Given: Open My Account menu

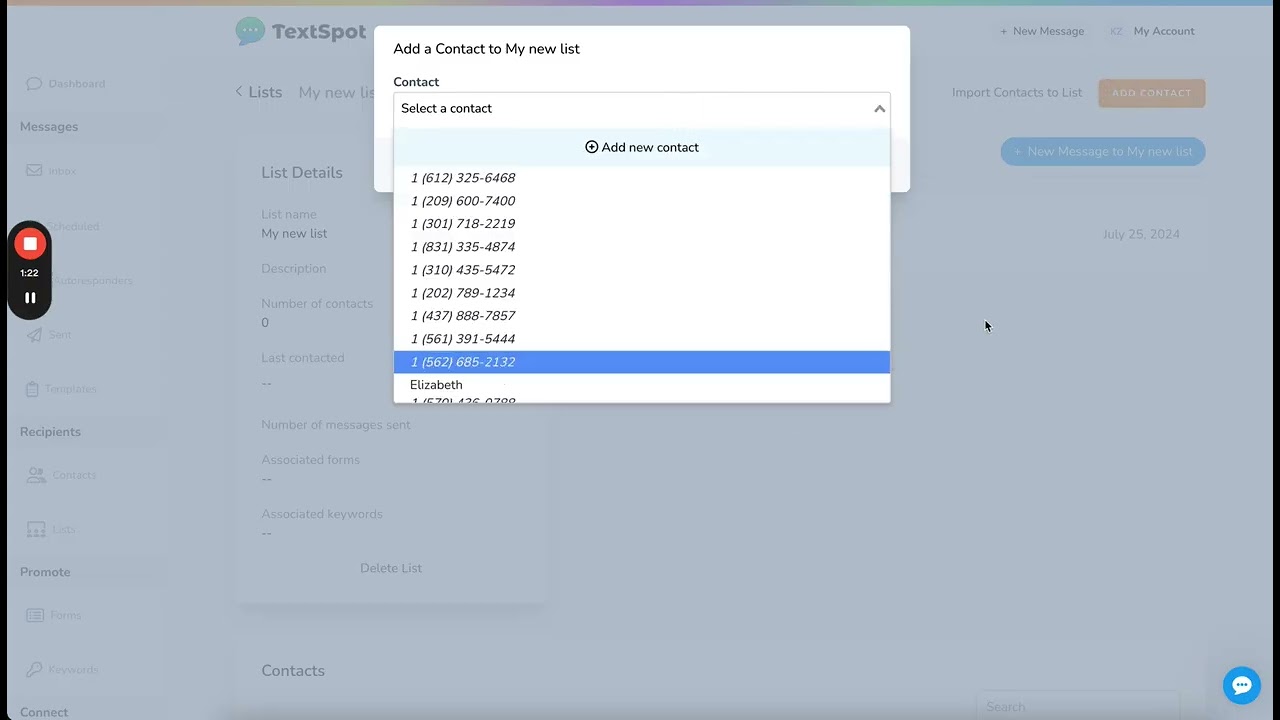Looking at the screenshot, I should coord(1152,32).
